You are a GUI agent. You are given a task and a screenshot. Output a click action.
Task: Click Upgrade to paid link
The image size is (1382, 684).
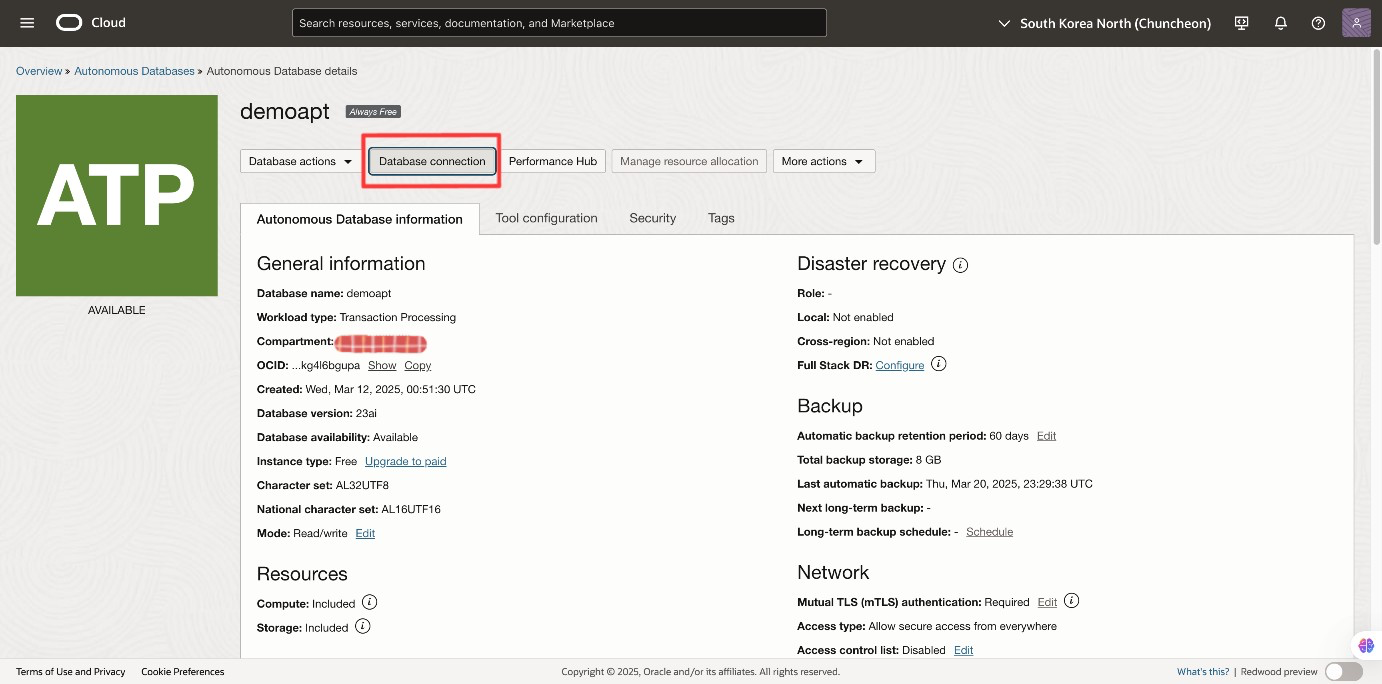tap(405, 461)
